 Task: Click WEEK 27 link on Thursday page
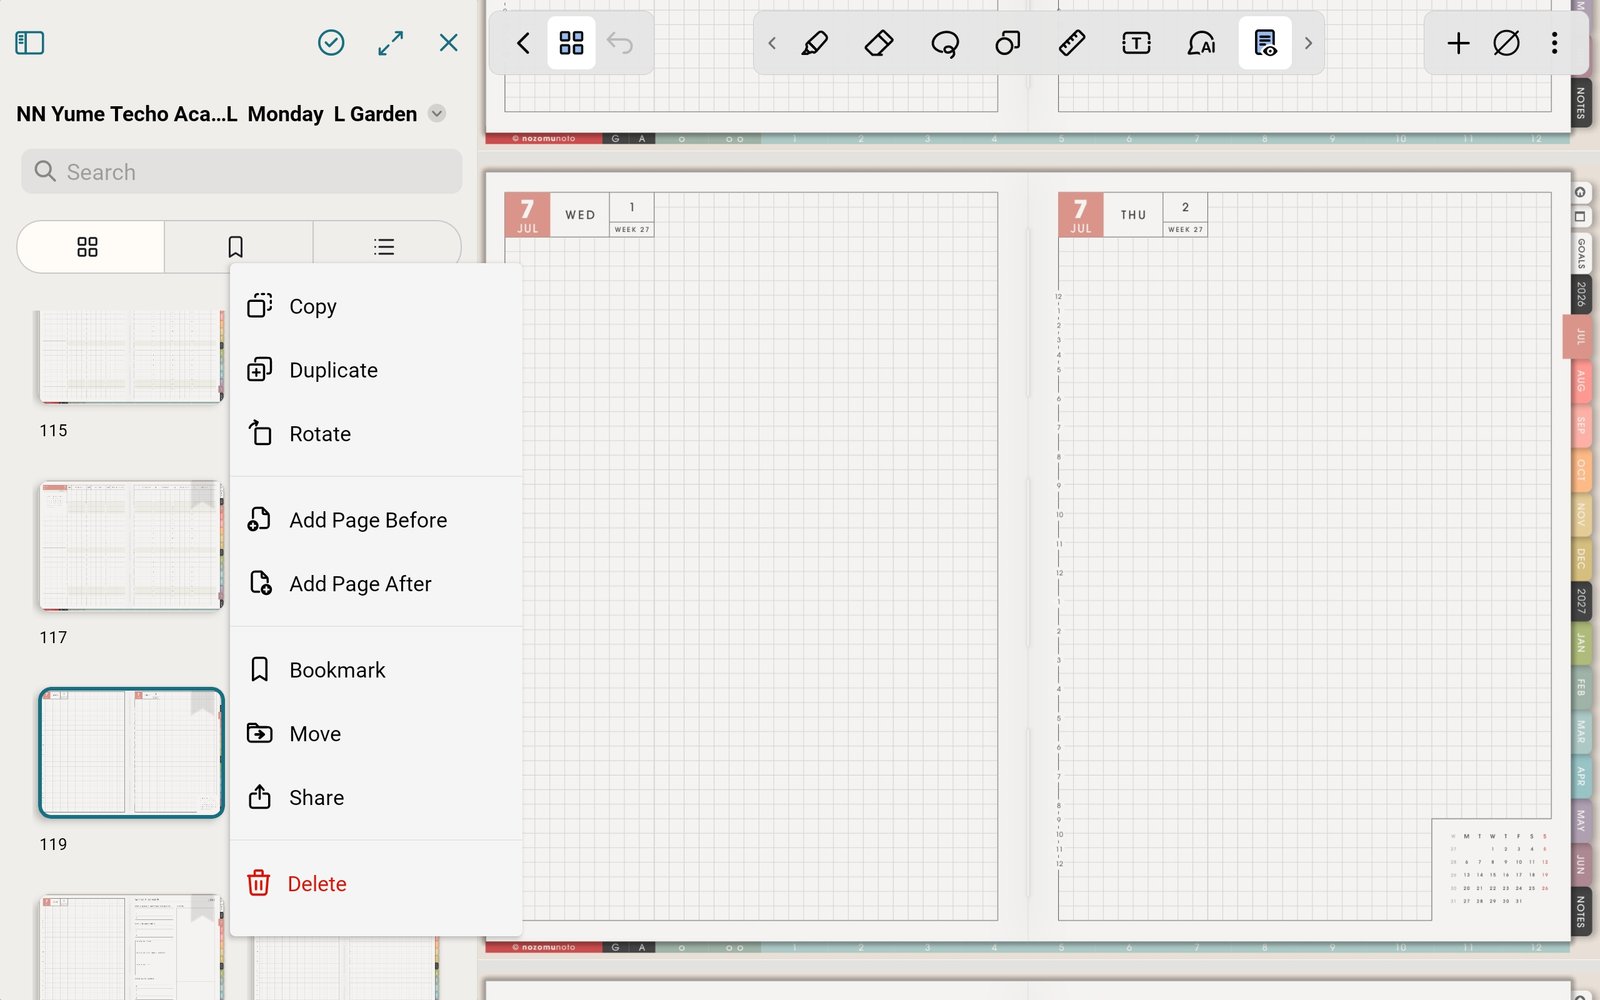pos(1186,229)
